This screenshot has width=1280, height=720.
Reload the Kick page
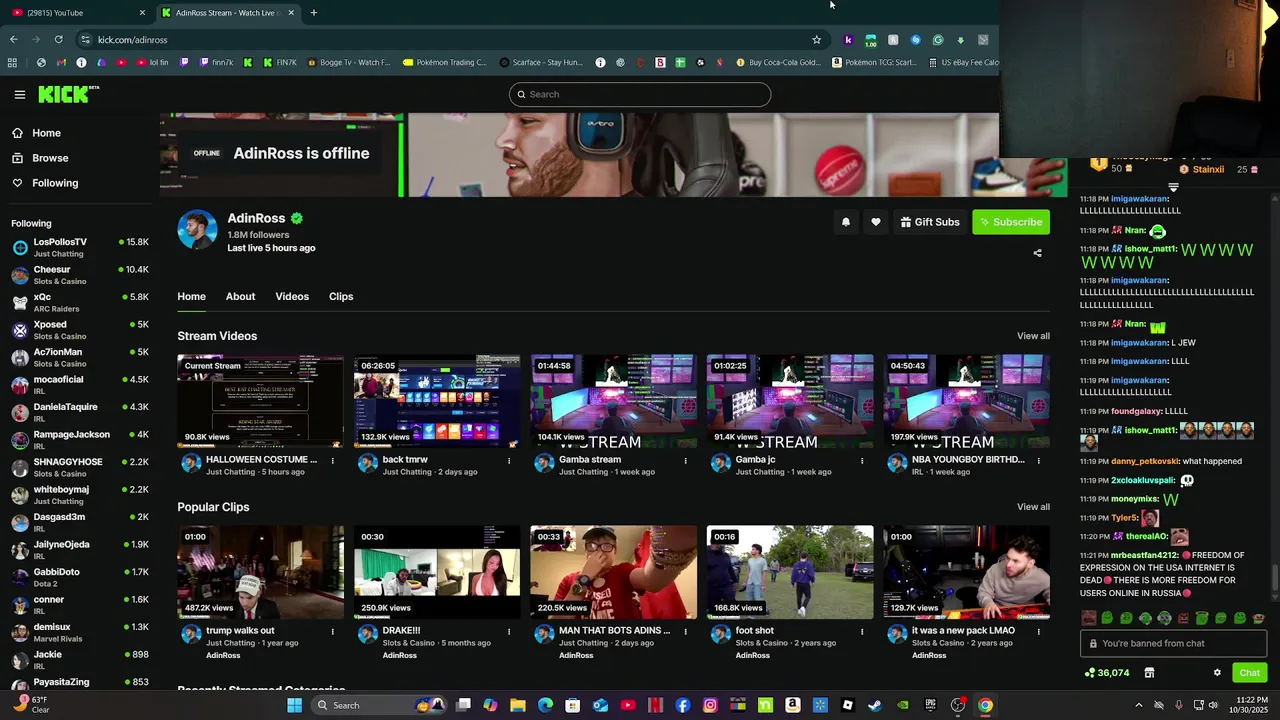point(58,40)
